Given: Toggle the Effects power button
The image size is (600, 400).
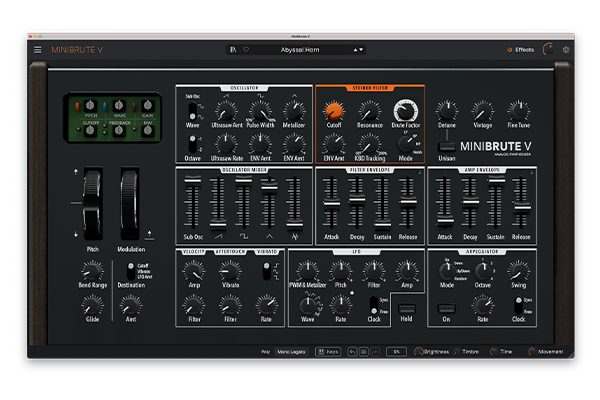Looking at the screenshot, I should click(510, 50).
